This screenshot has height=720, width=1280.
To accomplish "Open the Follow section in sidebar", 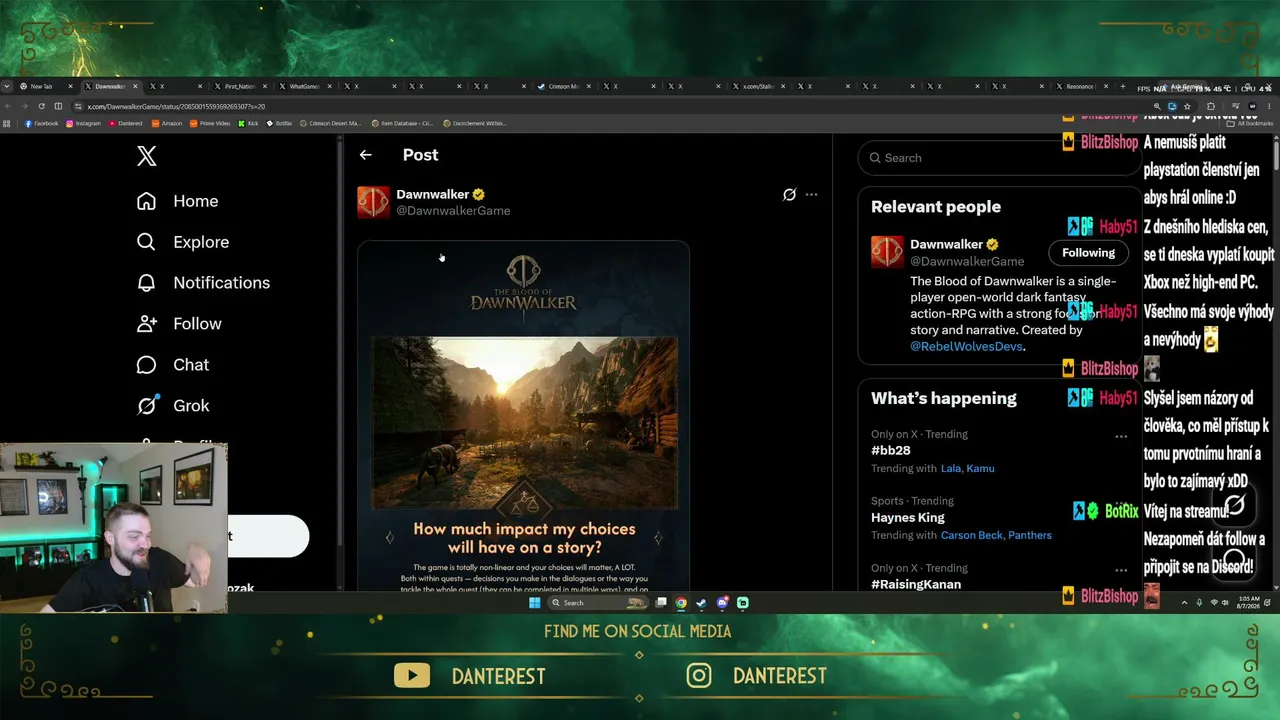I will 179,324.
